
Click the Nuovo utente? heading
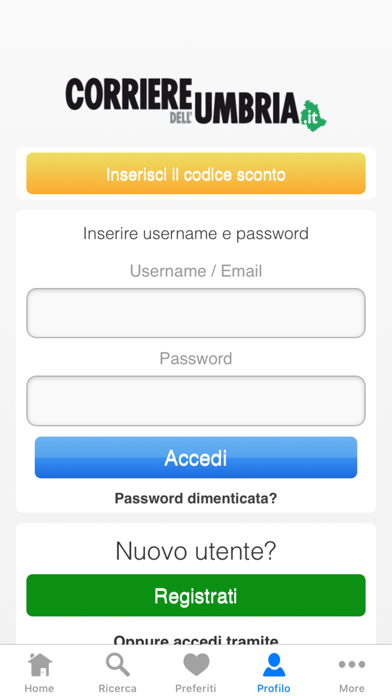point(196,551)
